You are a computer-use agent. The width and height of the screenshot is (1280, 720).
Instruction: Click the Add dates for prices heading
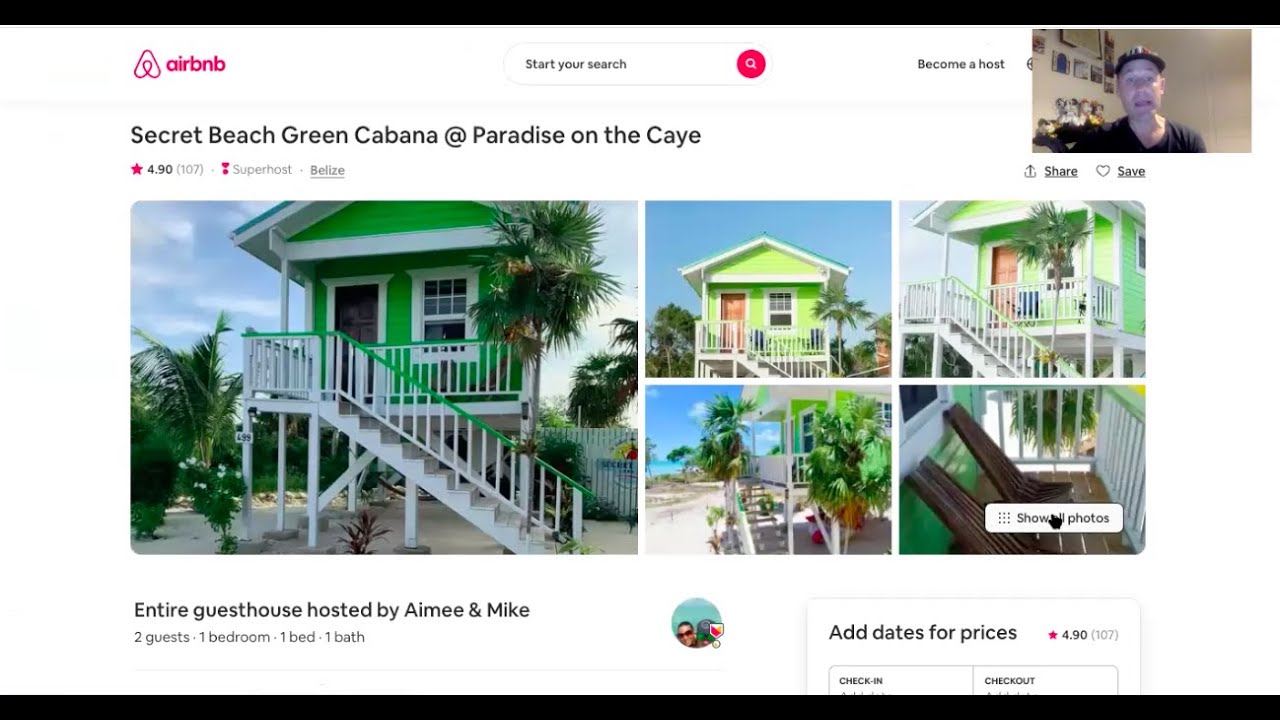tap(923, 633)
